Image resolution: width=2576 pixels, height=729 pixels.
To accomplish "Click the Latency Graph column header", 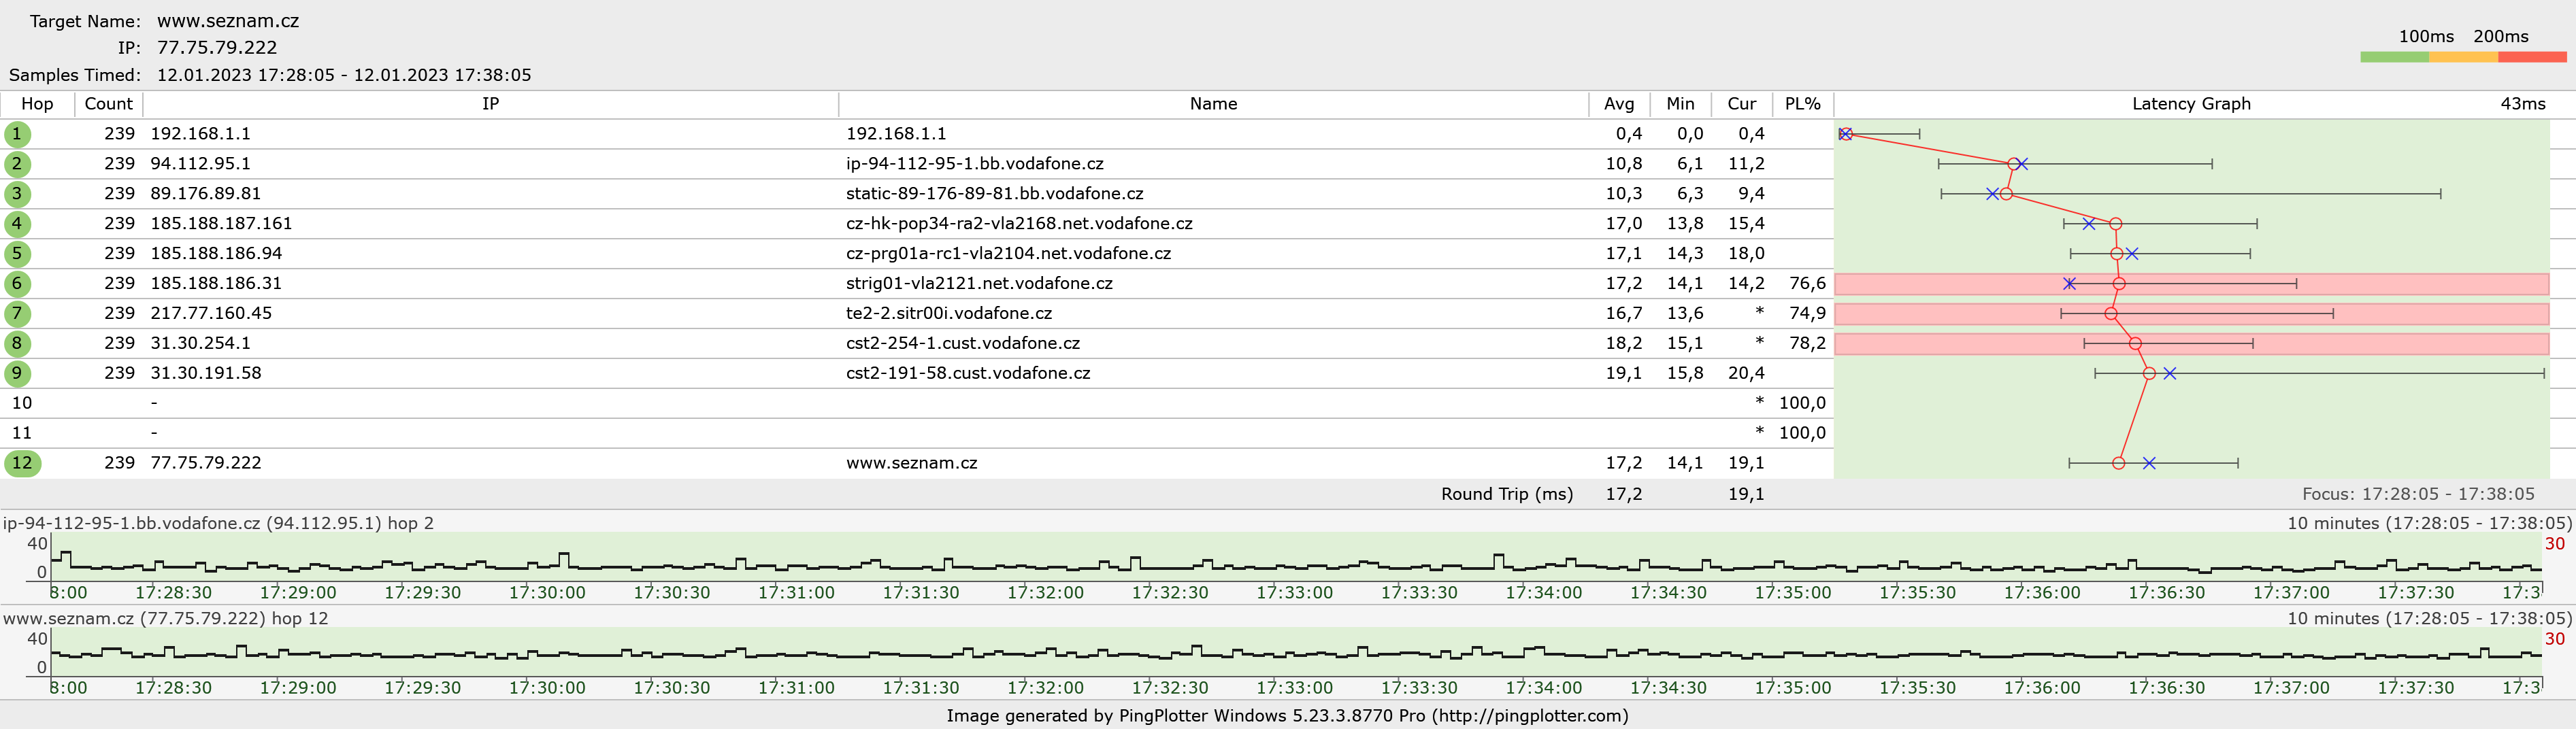I will tap(2190, 104).
